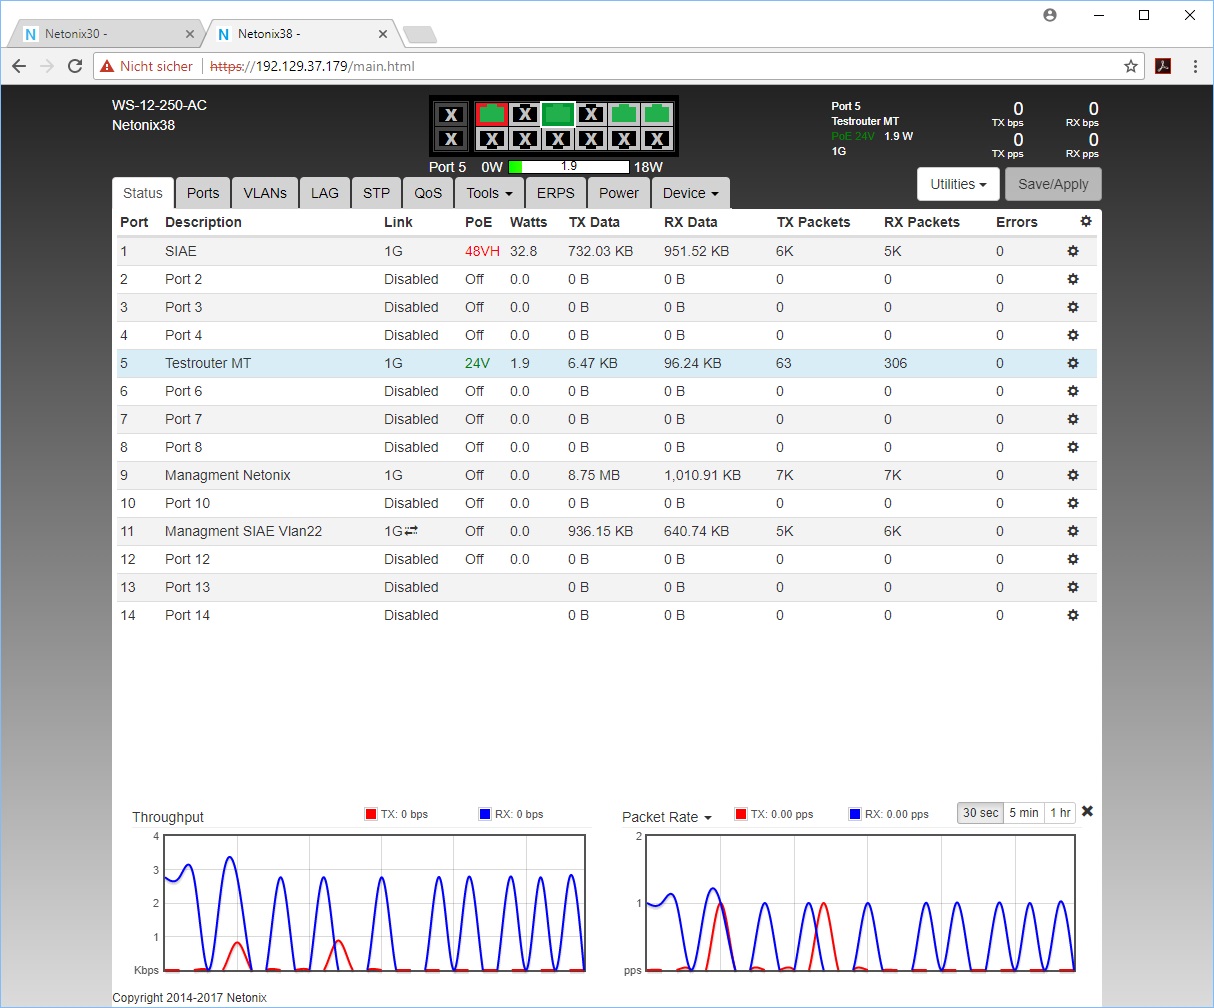Close the graphs with the X icon
The height and width of the screenshot is (1008, 1214).
1088,811
